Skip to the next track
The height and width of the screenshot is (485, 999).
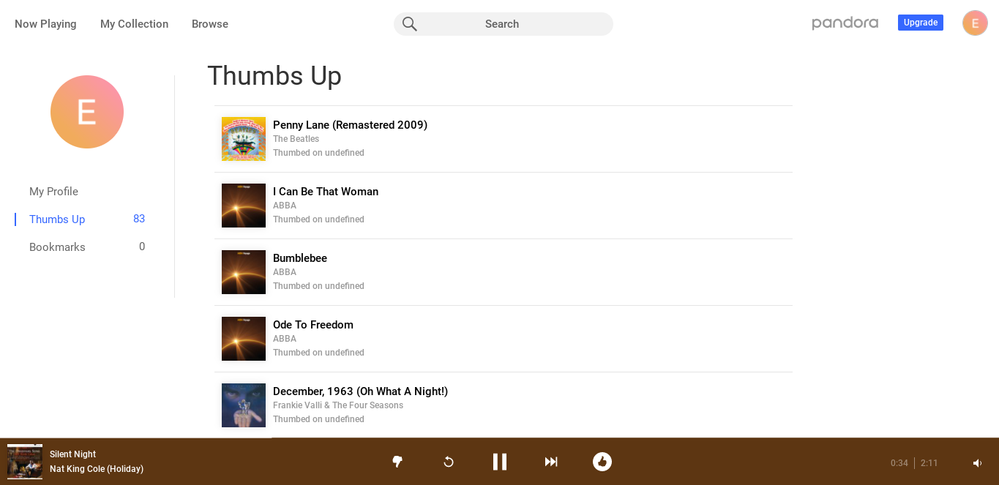point(551,461)
